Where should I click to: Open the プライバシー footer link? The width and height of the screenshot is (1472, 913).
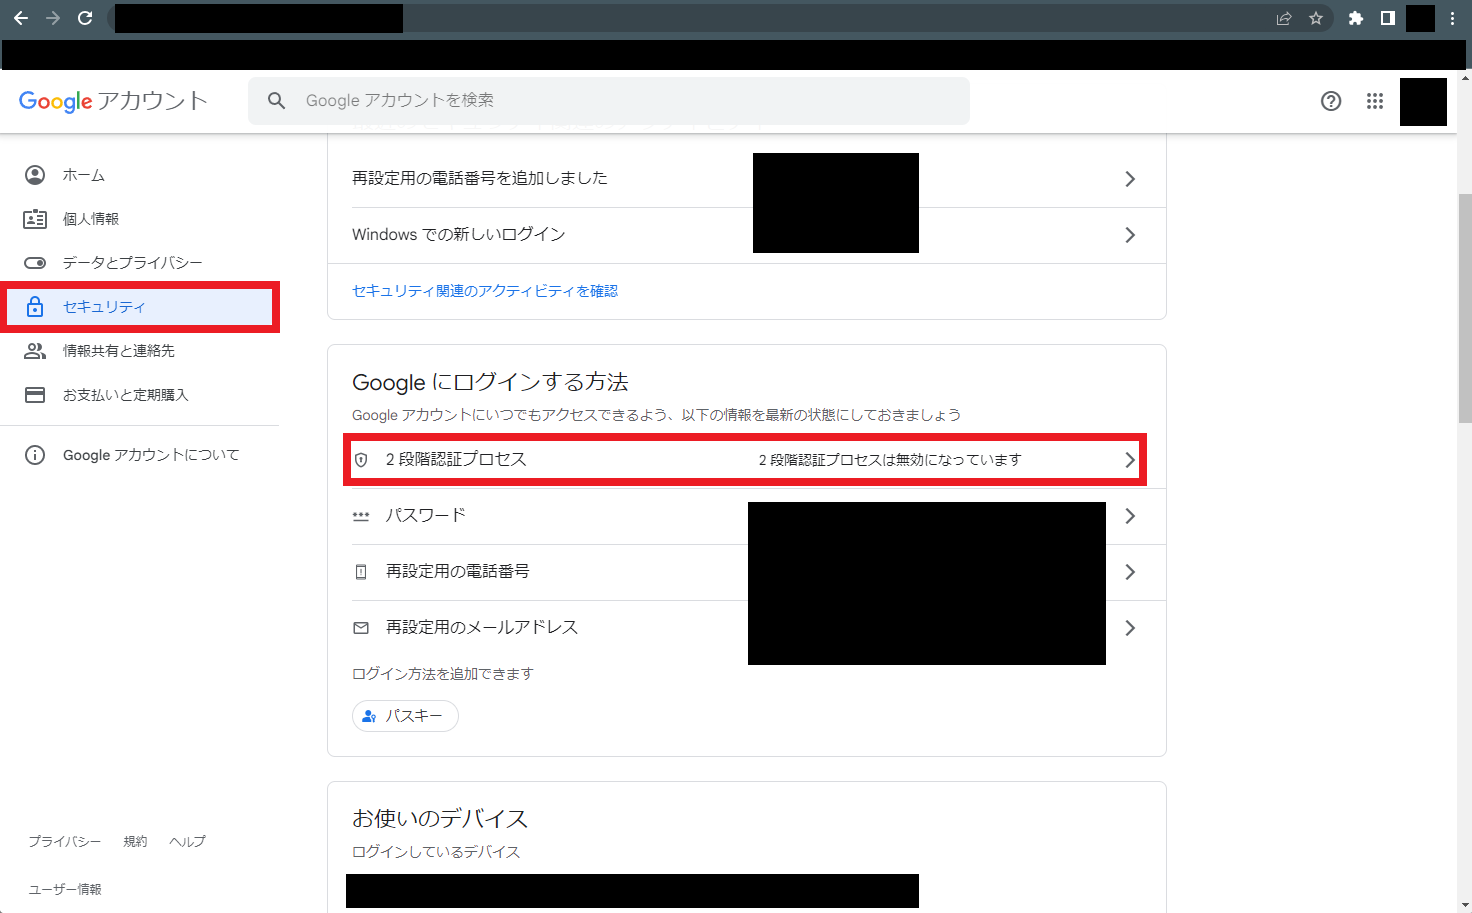point(65,842)
